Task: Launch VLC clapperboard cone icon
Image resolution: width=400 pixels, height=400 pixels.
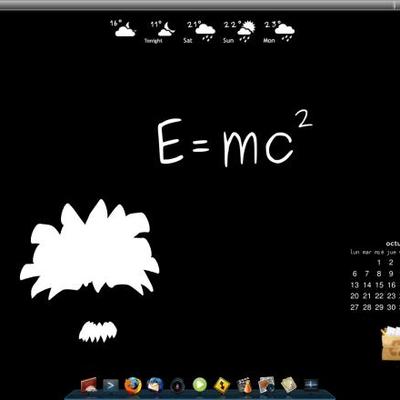Action: (x=244, y=385)
